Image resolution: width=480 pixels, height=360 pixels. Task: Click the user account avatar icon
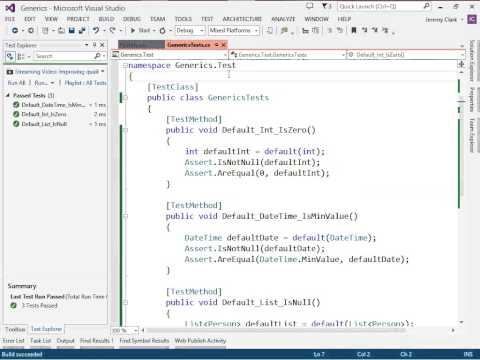(472, 19)
